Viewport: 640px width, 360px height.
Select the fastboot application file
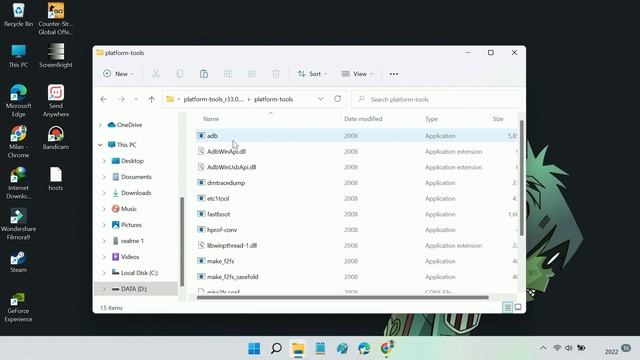click(356, 214)
